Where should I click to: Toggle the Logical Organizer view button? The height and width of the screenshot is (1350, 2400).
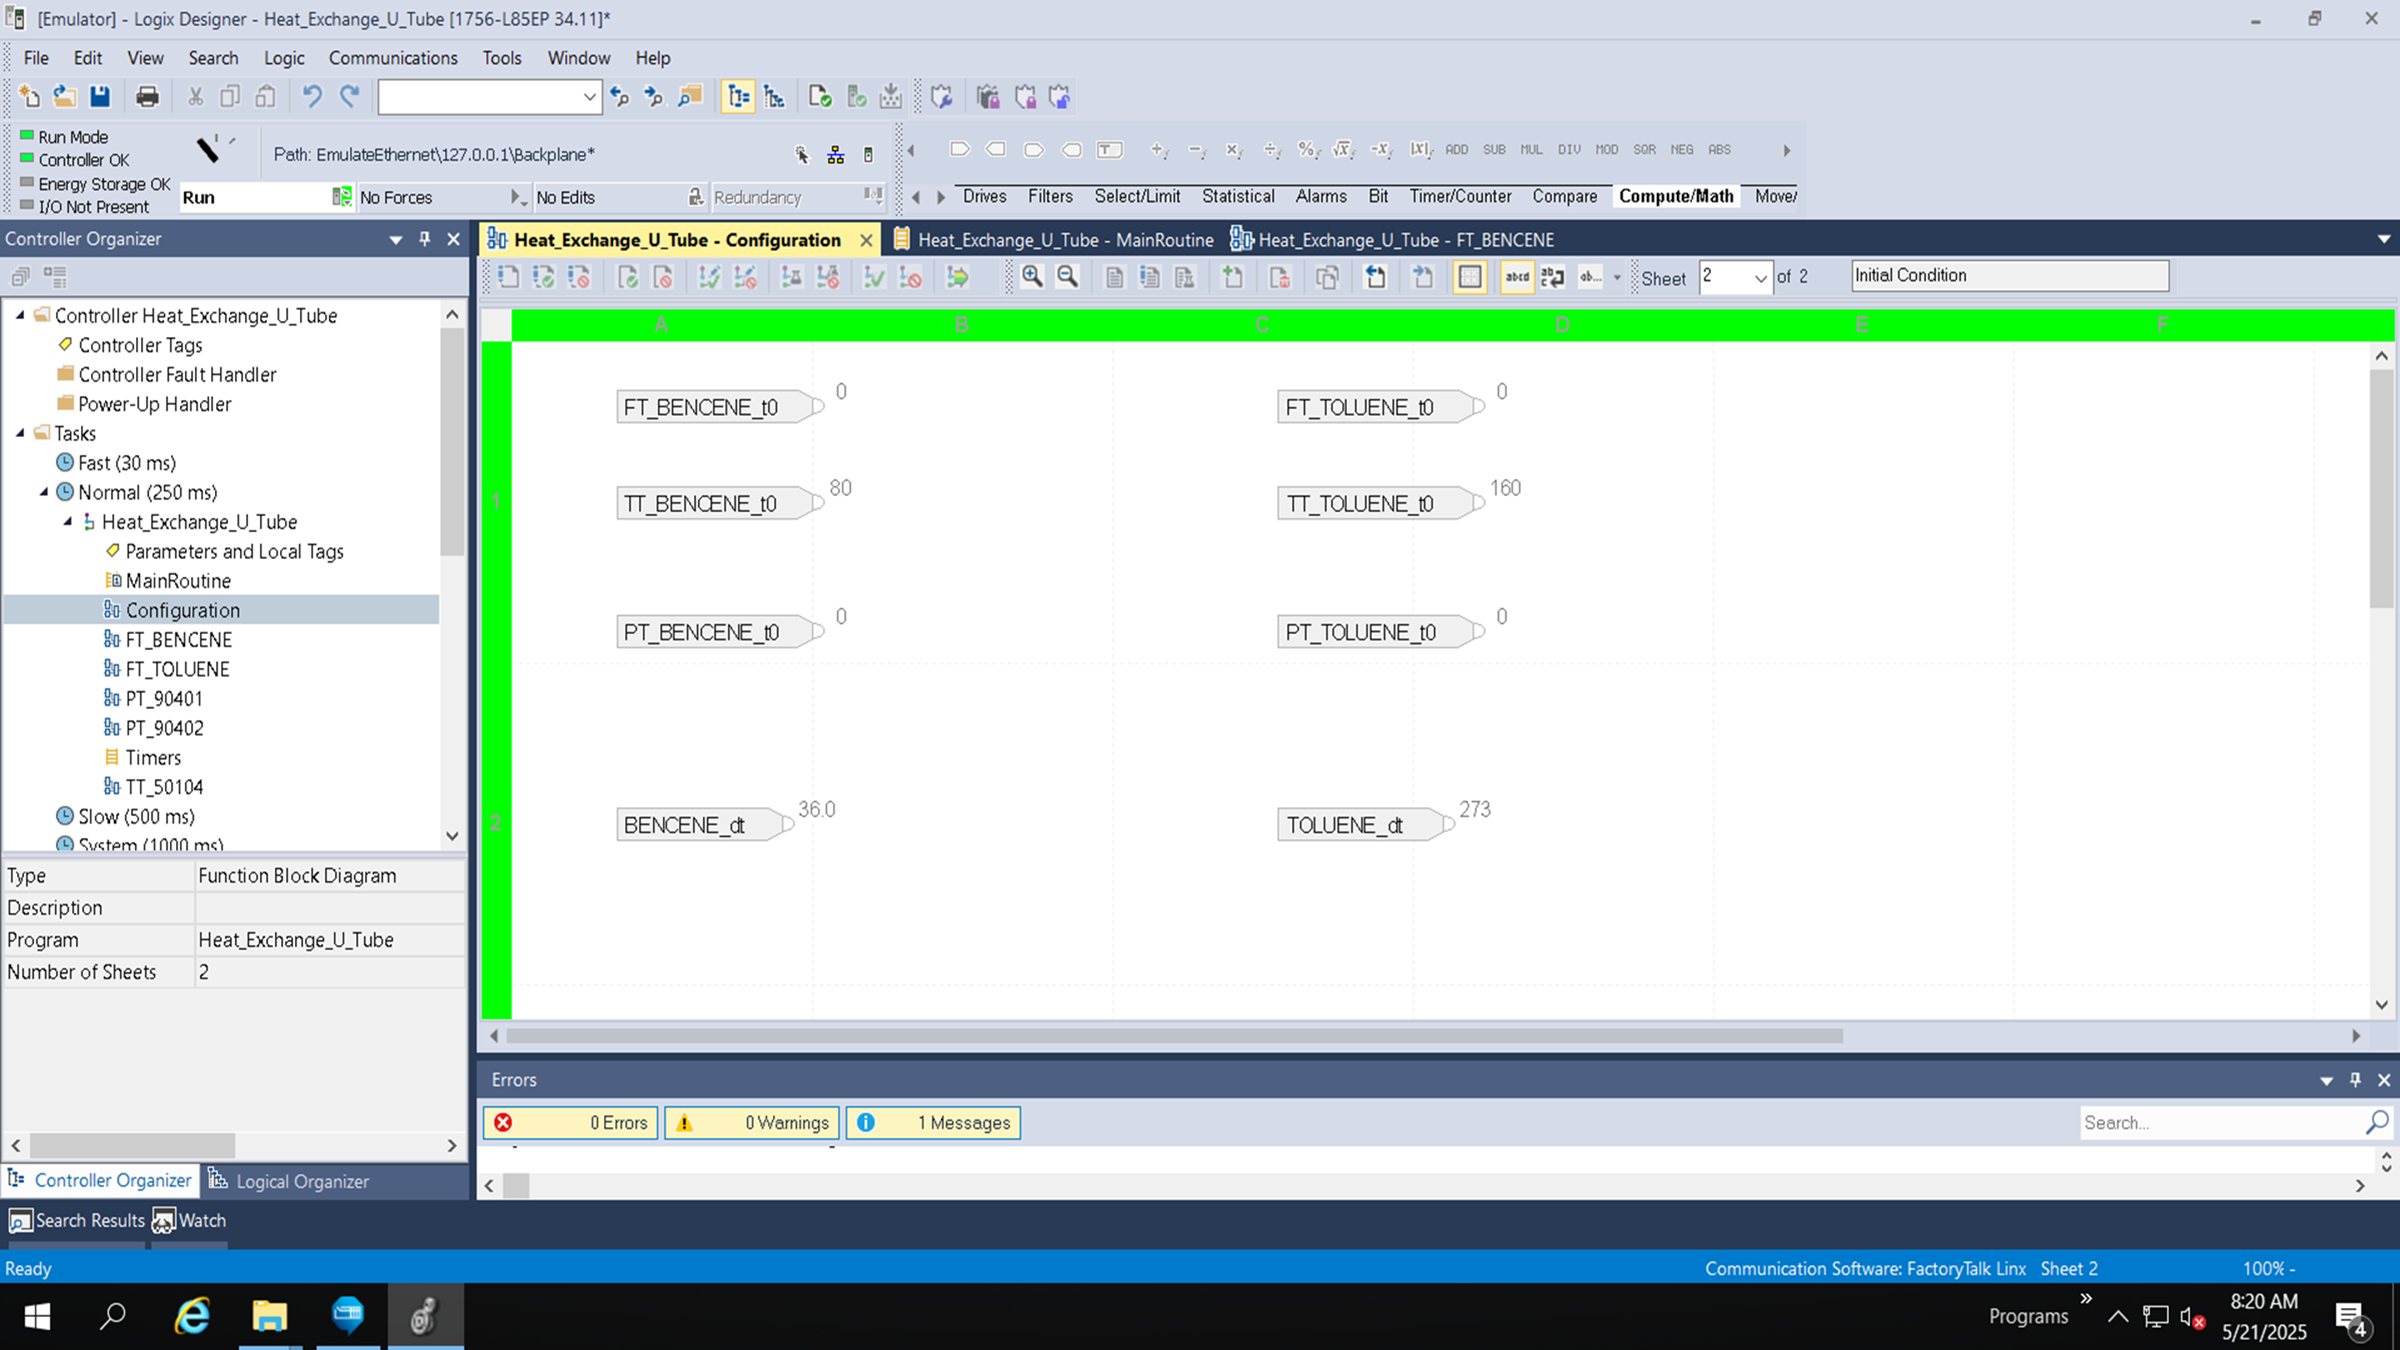(x=775, y=96)
